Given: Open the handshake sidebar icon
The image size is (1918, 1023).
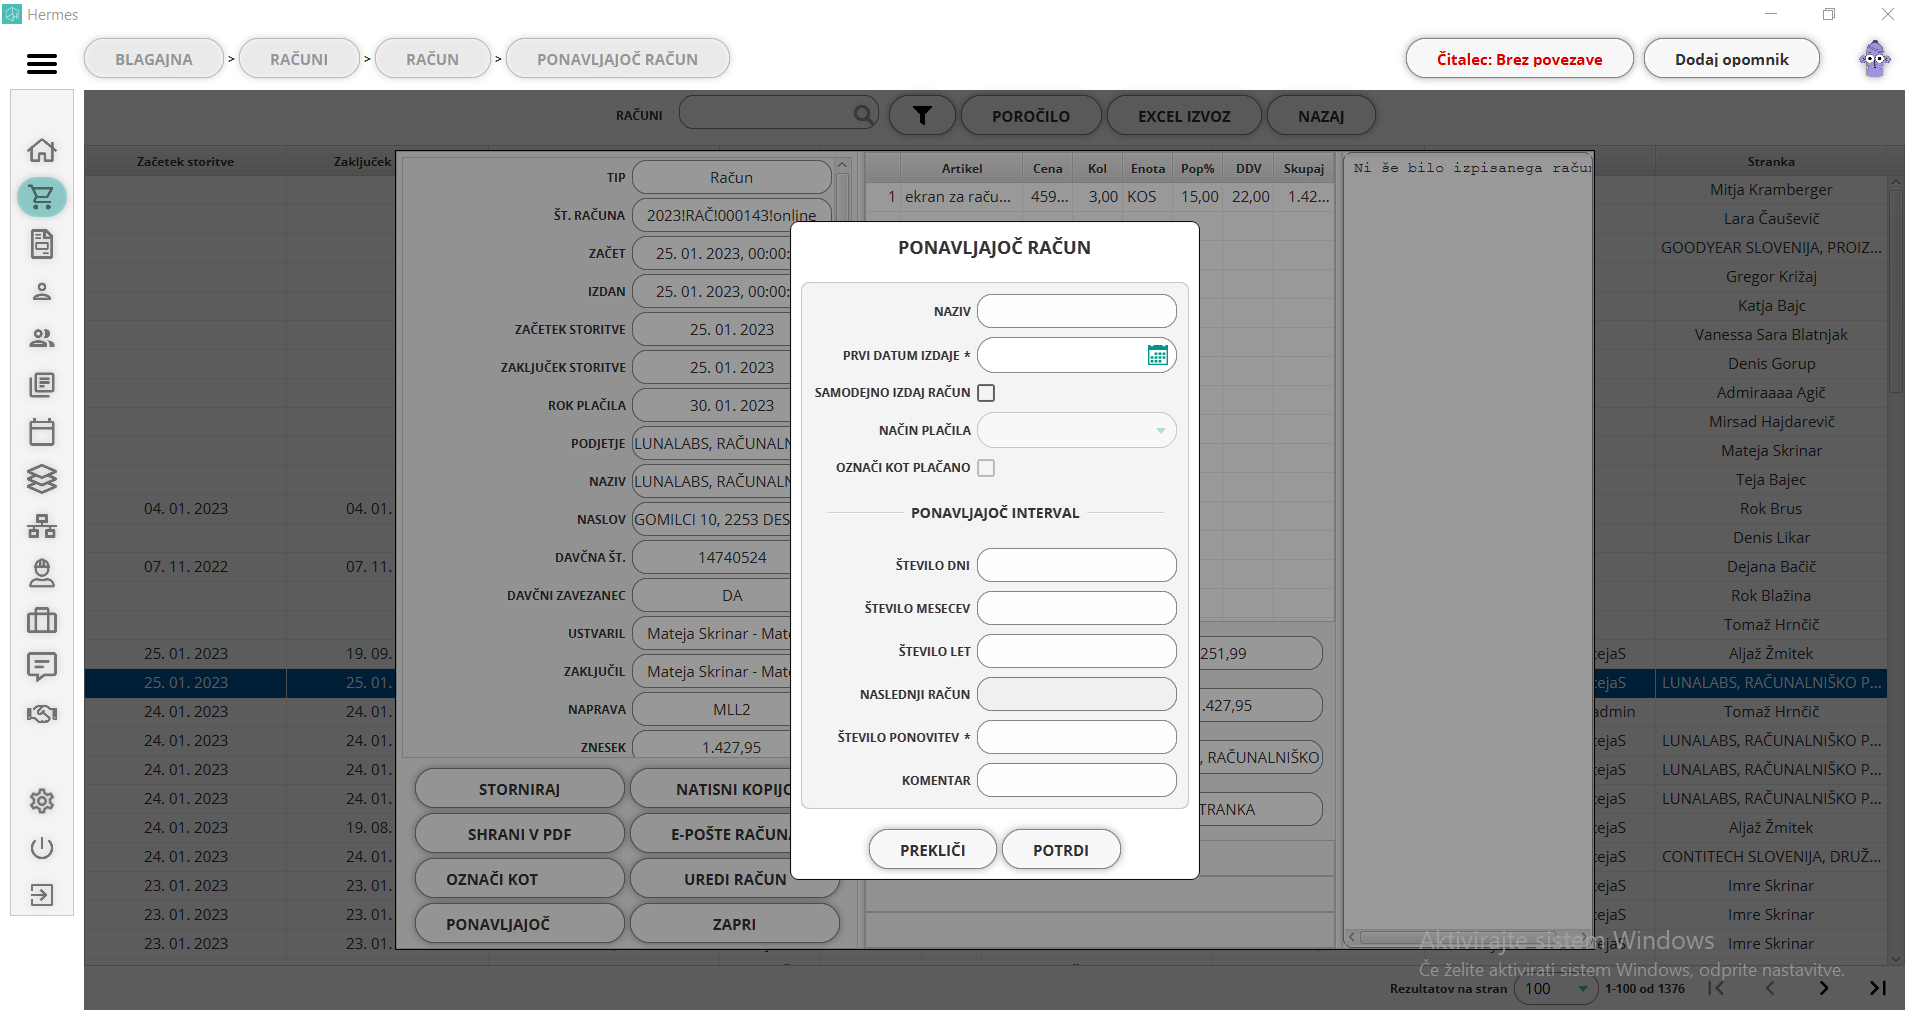Looking at the screenshot, I should click(42, 714).
